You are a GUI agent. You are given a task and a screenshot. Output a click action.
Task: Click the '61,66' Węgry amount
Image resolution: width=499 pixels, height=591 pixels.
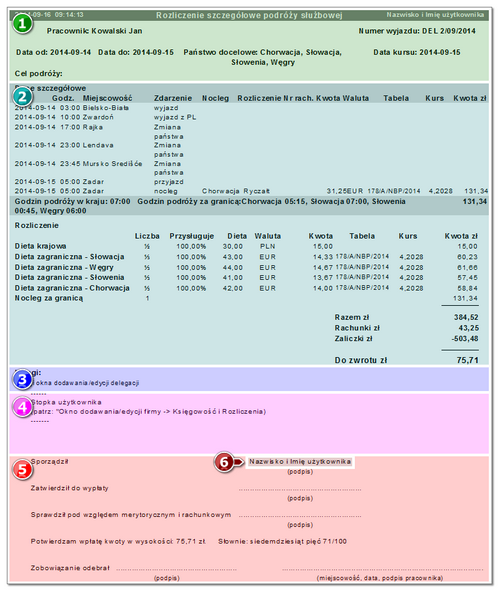pyautogui.click(x=467, y=268)
